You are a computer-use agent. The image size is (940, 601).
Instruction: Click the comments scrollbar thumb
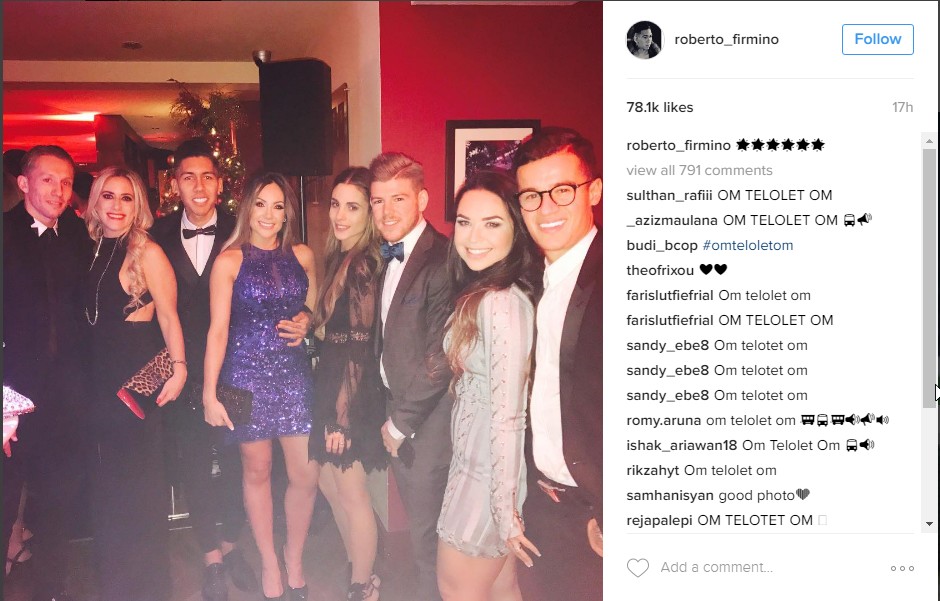(929, 279)
